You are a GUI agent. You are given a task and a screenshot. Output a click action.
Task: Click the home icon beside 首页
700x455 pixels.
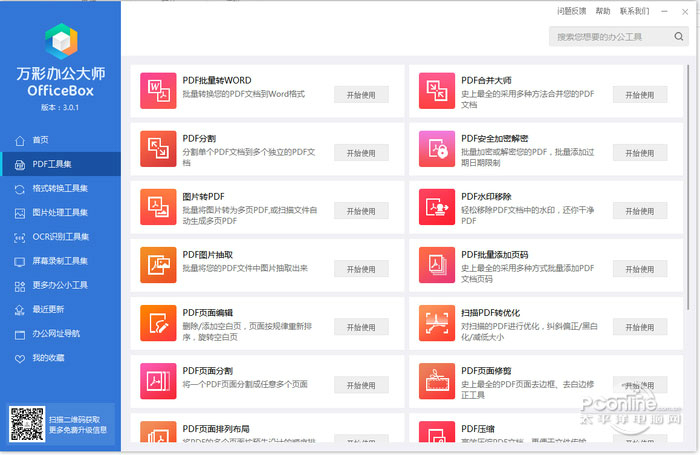click(20, 141)
